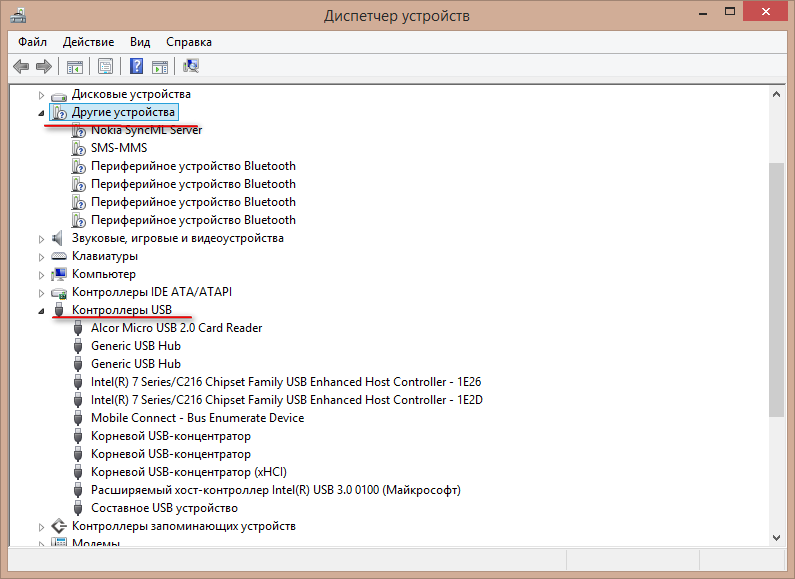Click the speaker icon beside Звуковые, игровые и видеоустройства
This screenshot has width=795, height=579.
coord(57,238)
